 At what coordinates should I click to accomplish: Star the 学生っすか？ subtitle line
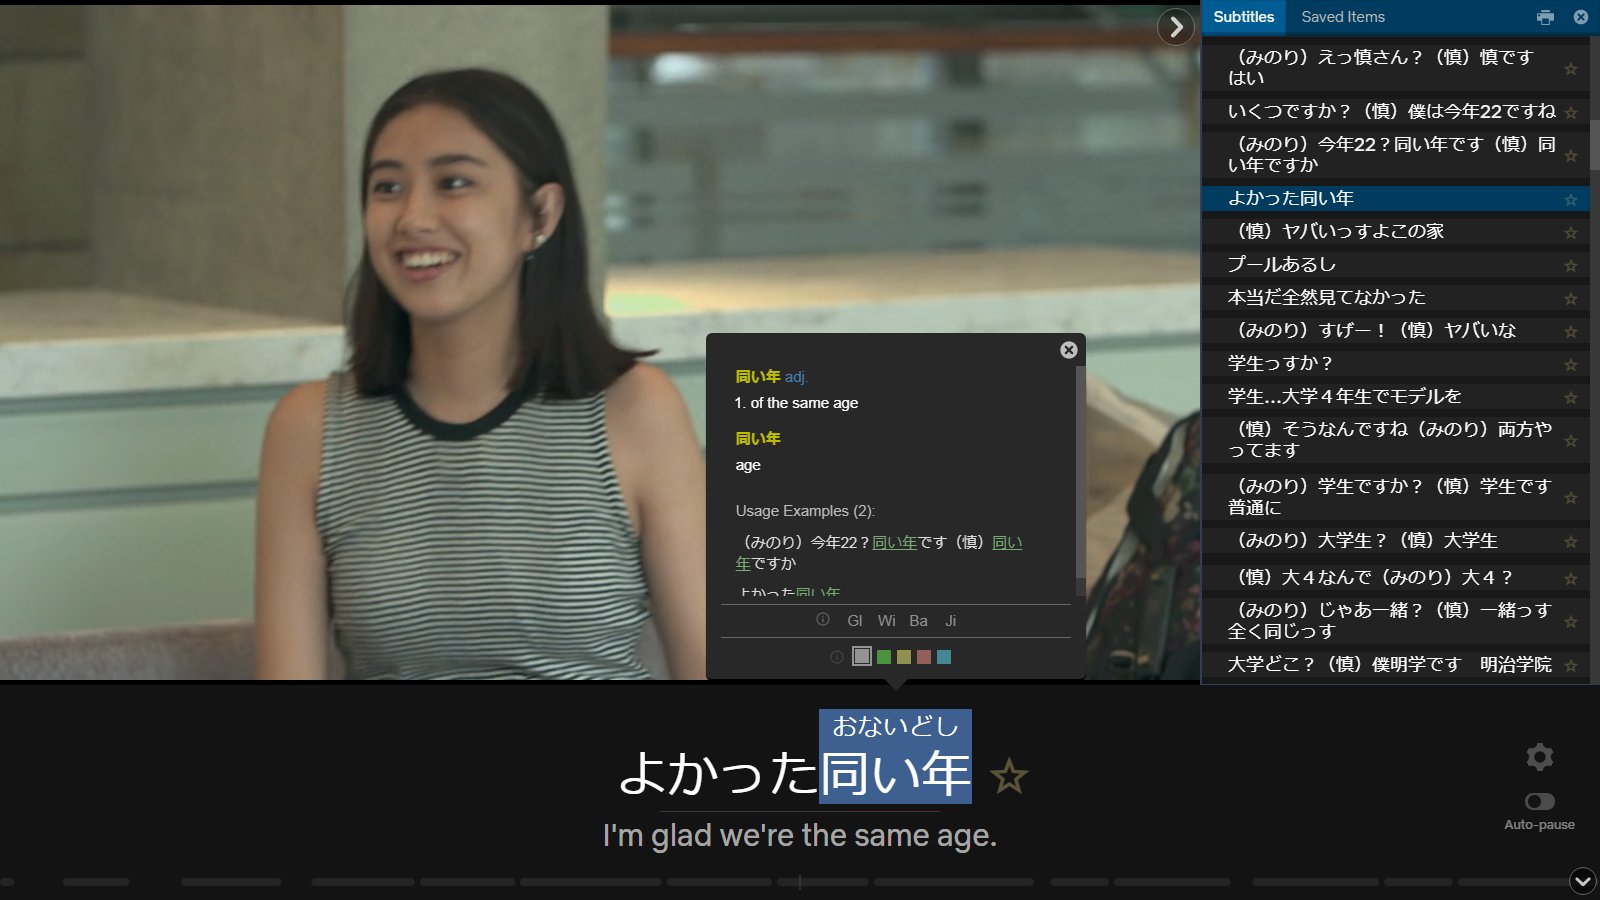(1571, 365)
